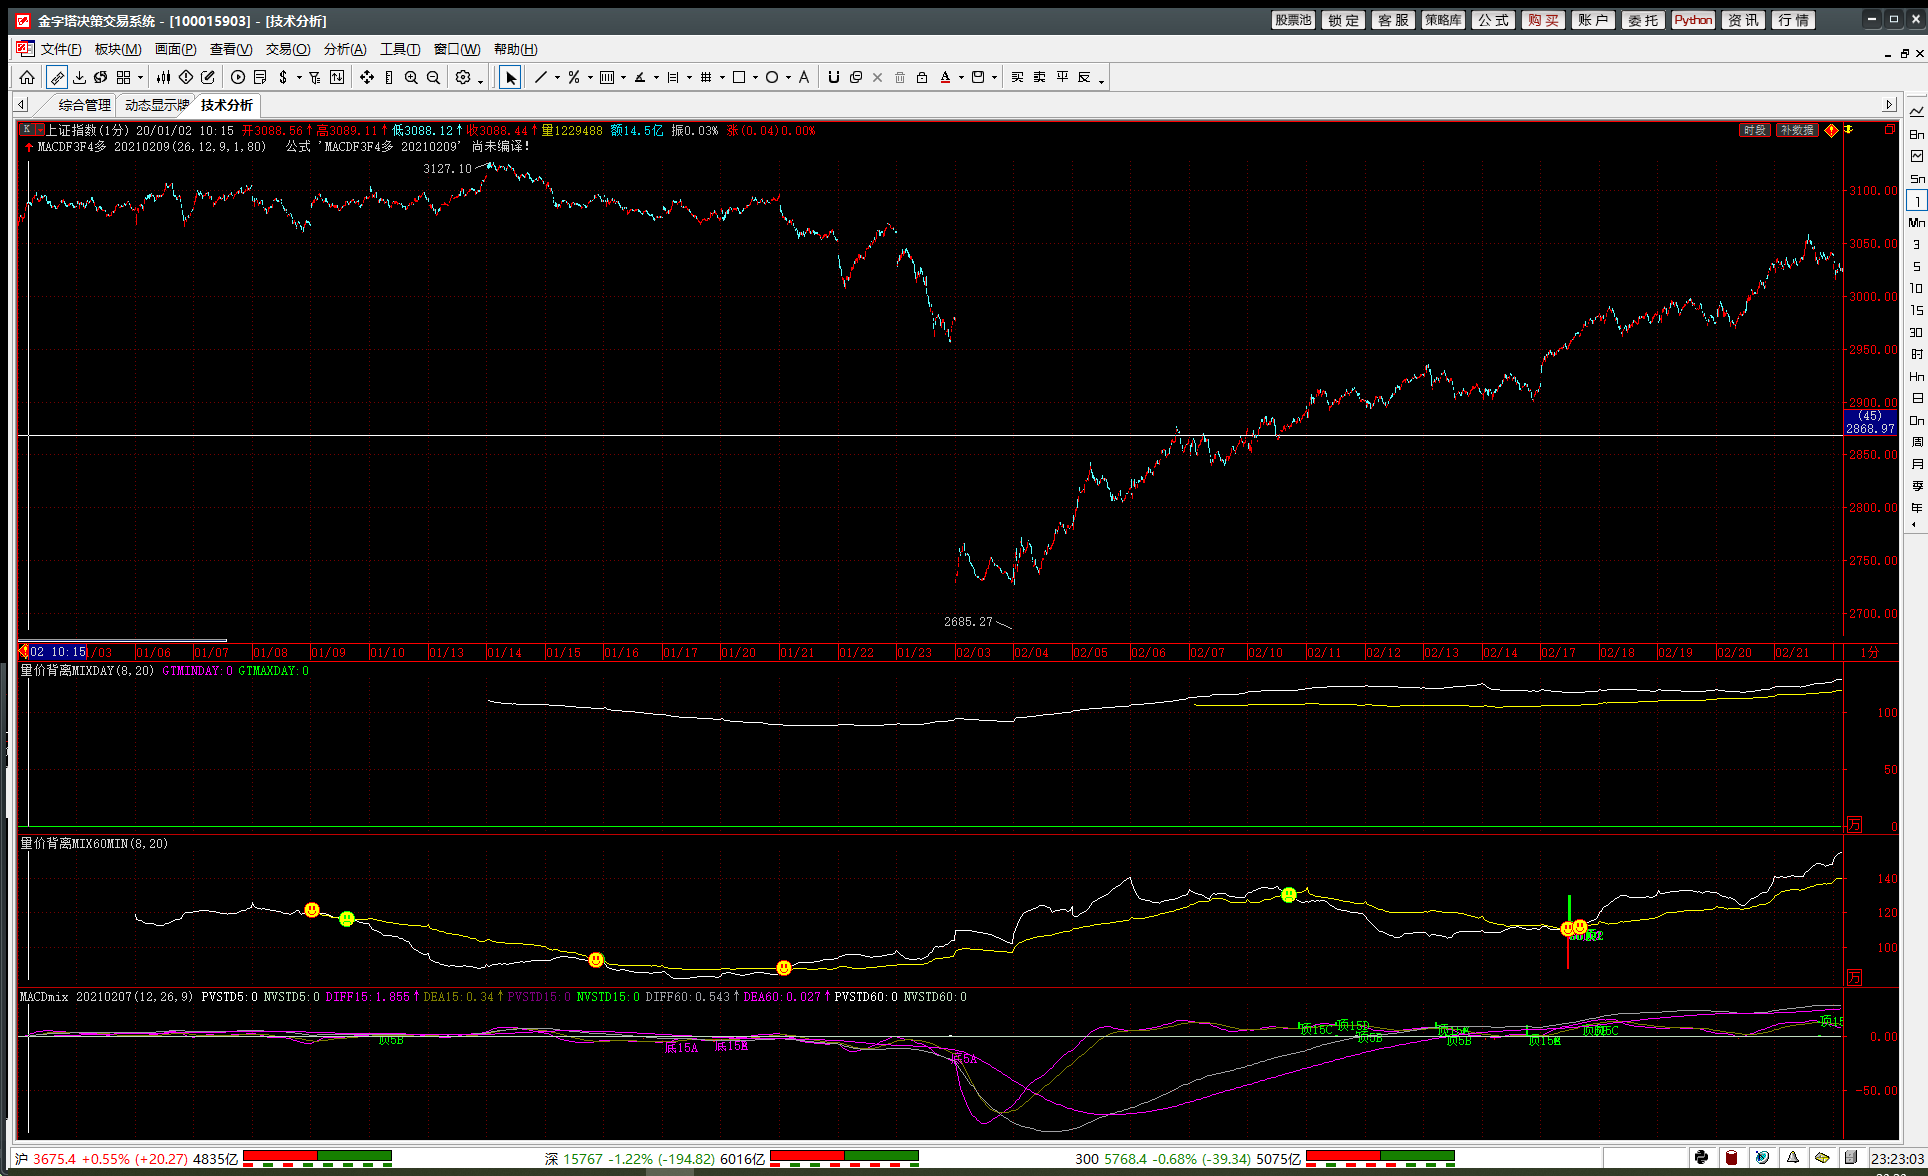Click the 补数据 button above the chart
This screenshot has width=1928, height=1176.
[x=1797, y=130]
